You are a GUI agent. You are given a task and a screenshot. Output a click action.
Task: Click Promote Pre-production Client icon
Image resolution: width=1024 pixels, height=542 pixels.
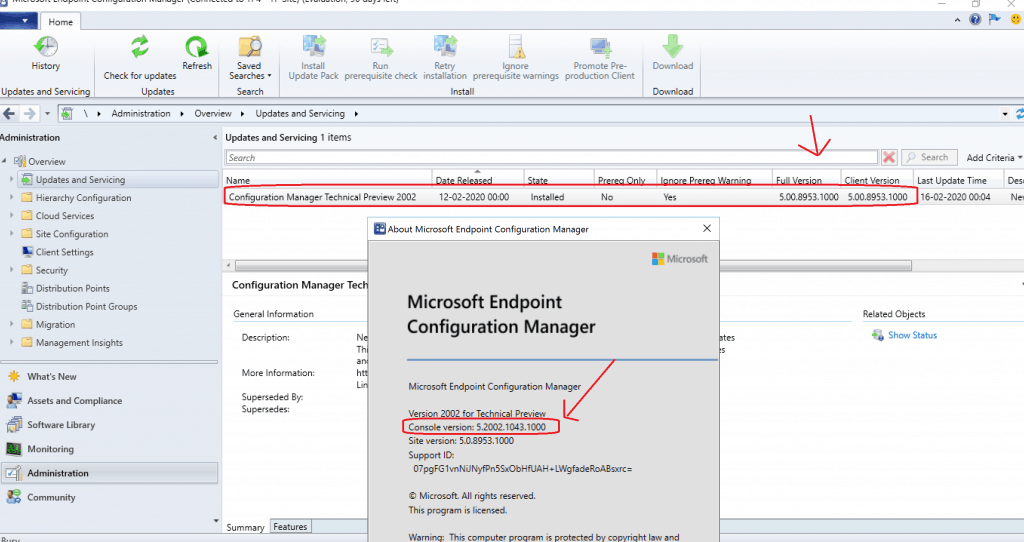coord(600,47)
